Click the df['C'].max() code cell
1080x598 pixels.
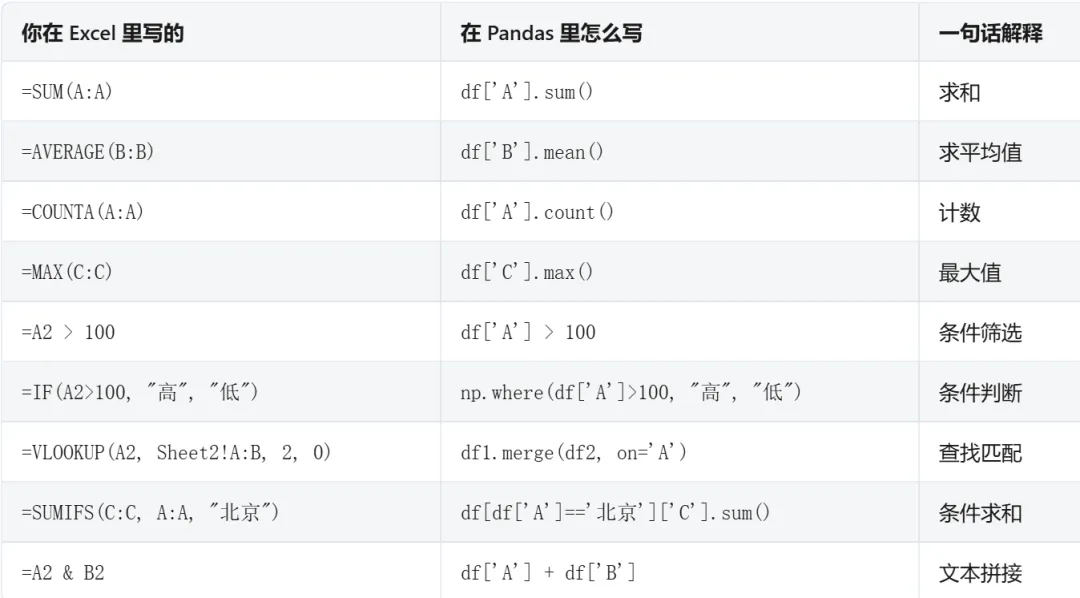pyautogui.click(x=527, y=272)
